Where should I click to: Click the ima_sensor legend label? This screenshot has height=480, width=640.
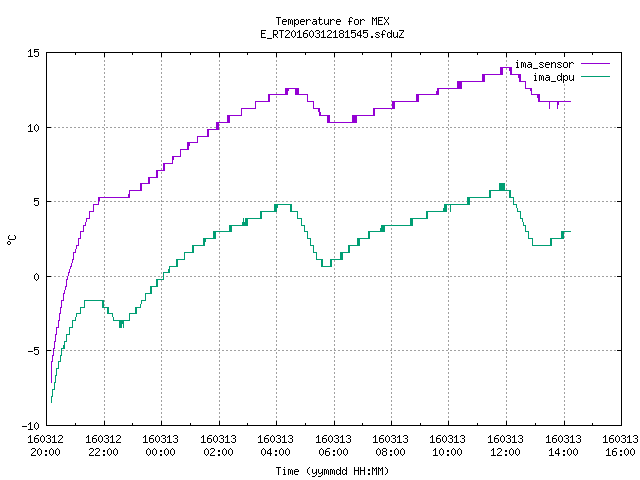tap(544, 64)
